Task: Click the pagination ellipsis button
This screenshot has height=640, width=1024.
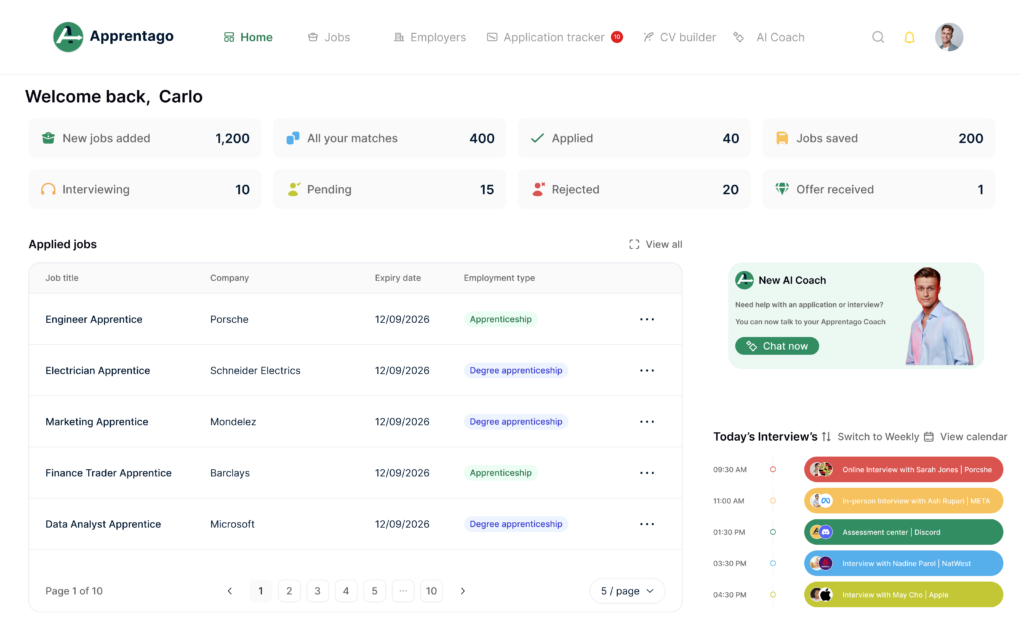Action: pyautogui.click(x=403, y=591)
